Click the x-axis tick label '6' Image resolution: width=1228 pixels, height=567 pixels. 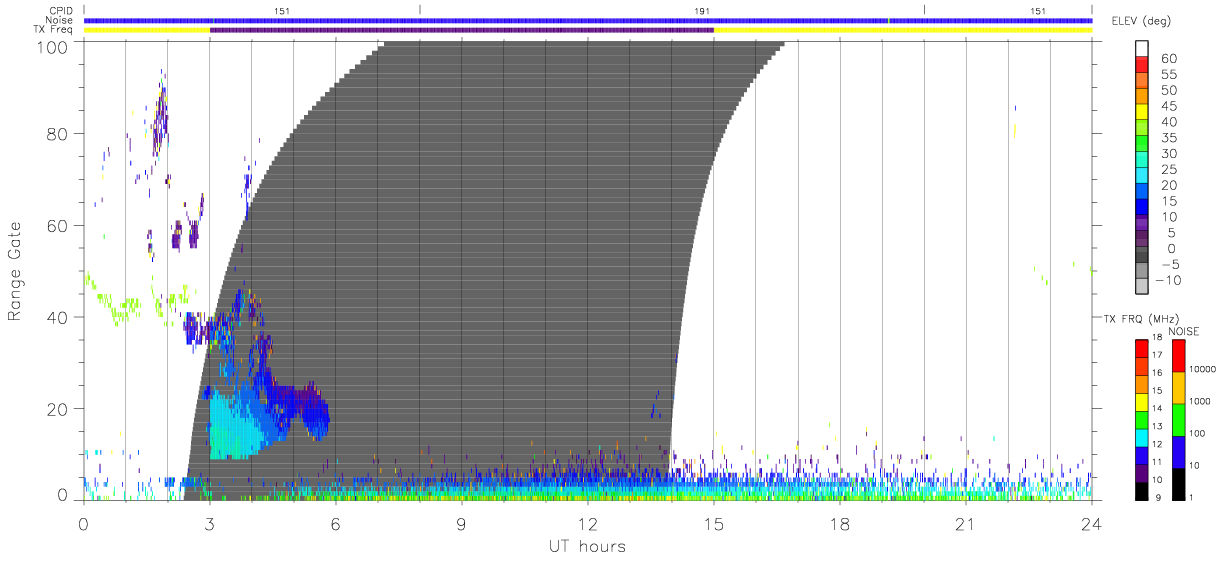pos(336,524)
